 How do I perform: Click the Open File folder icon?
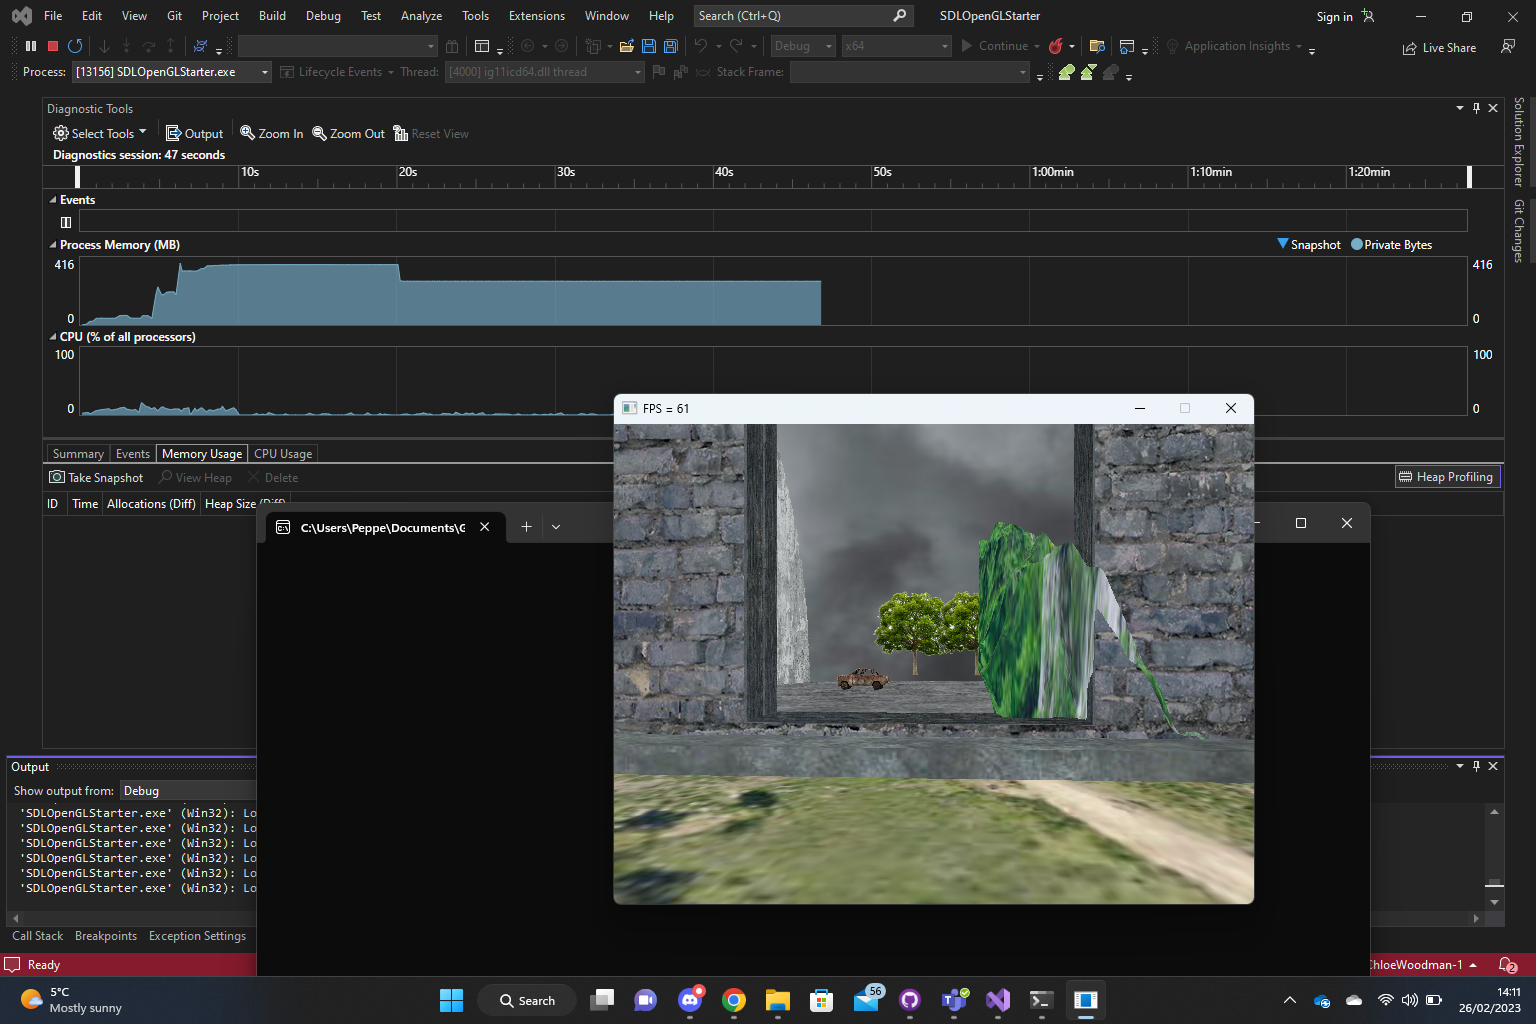pyautogui.click(x=627, y=46)
